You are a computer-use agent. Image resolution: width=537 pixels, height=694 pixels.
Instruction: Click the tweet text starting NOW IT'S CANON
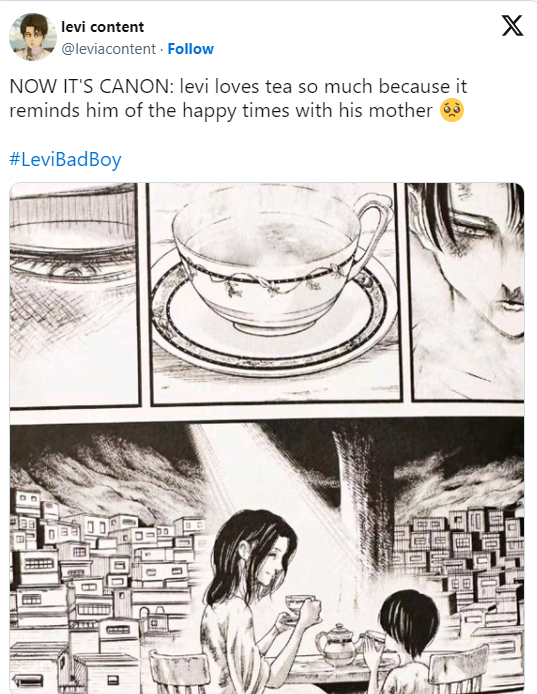(238, 98)
